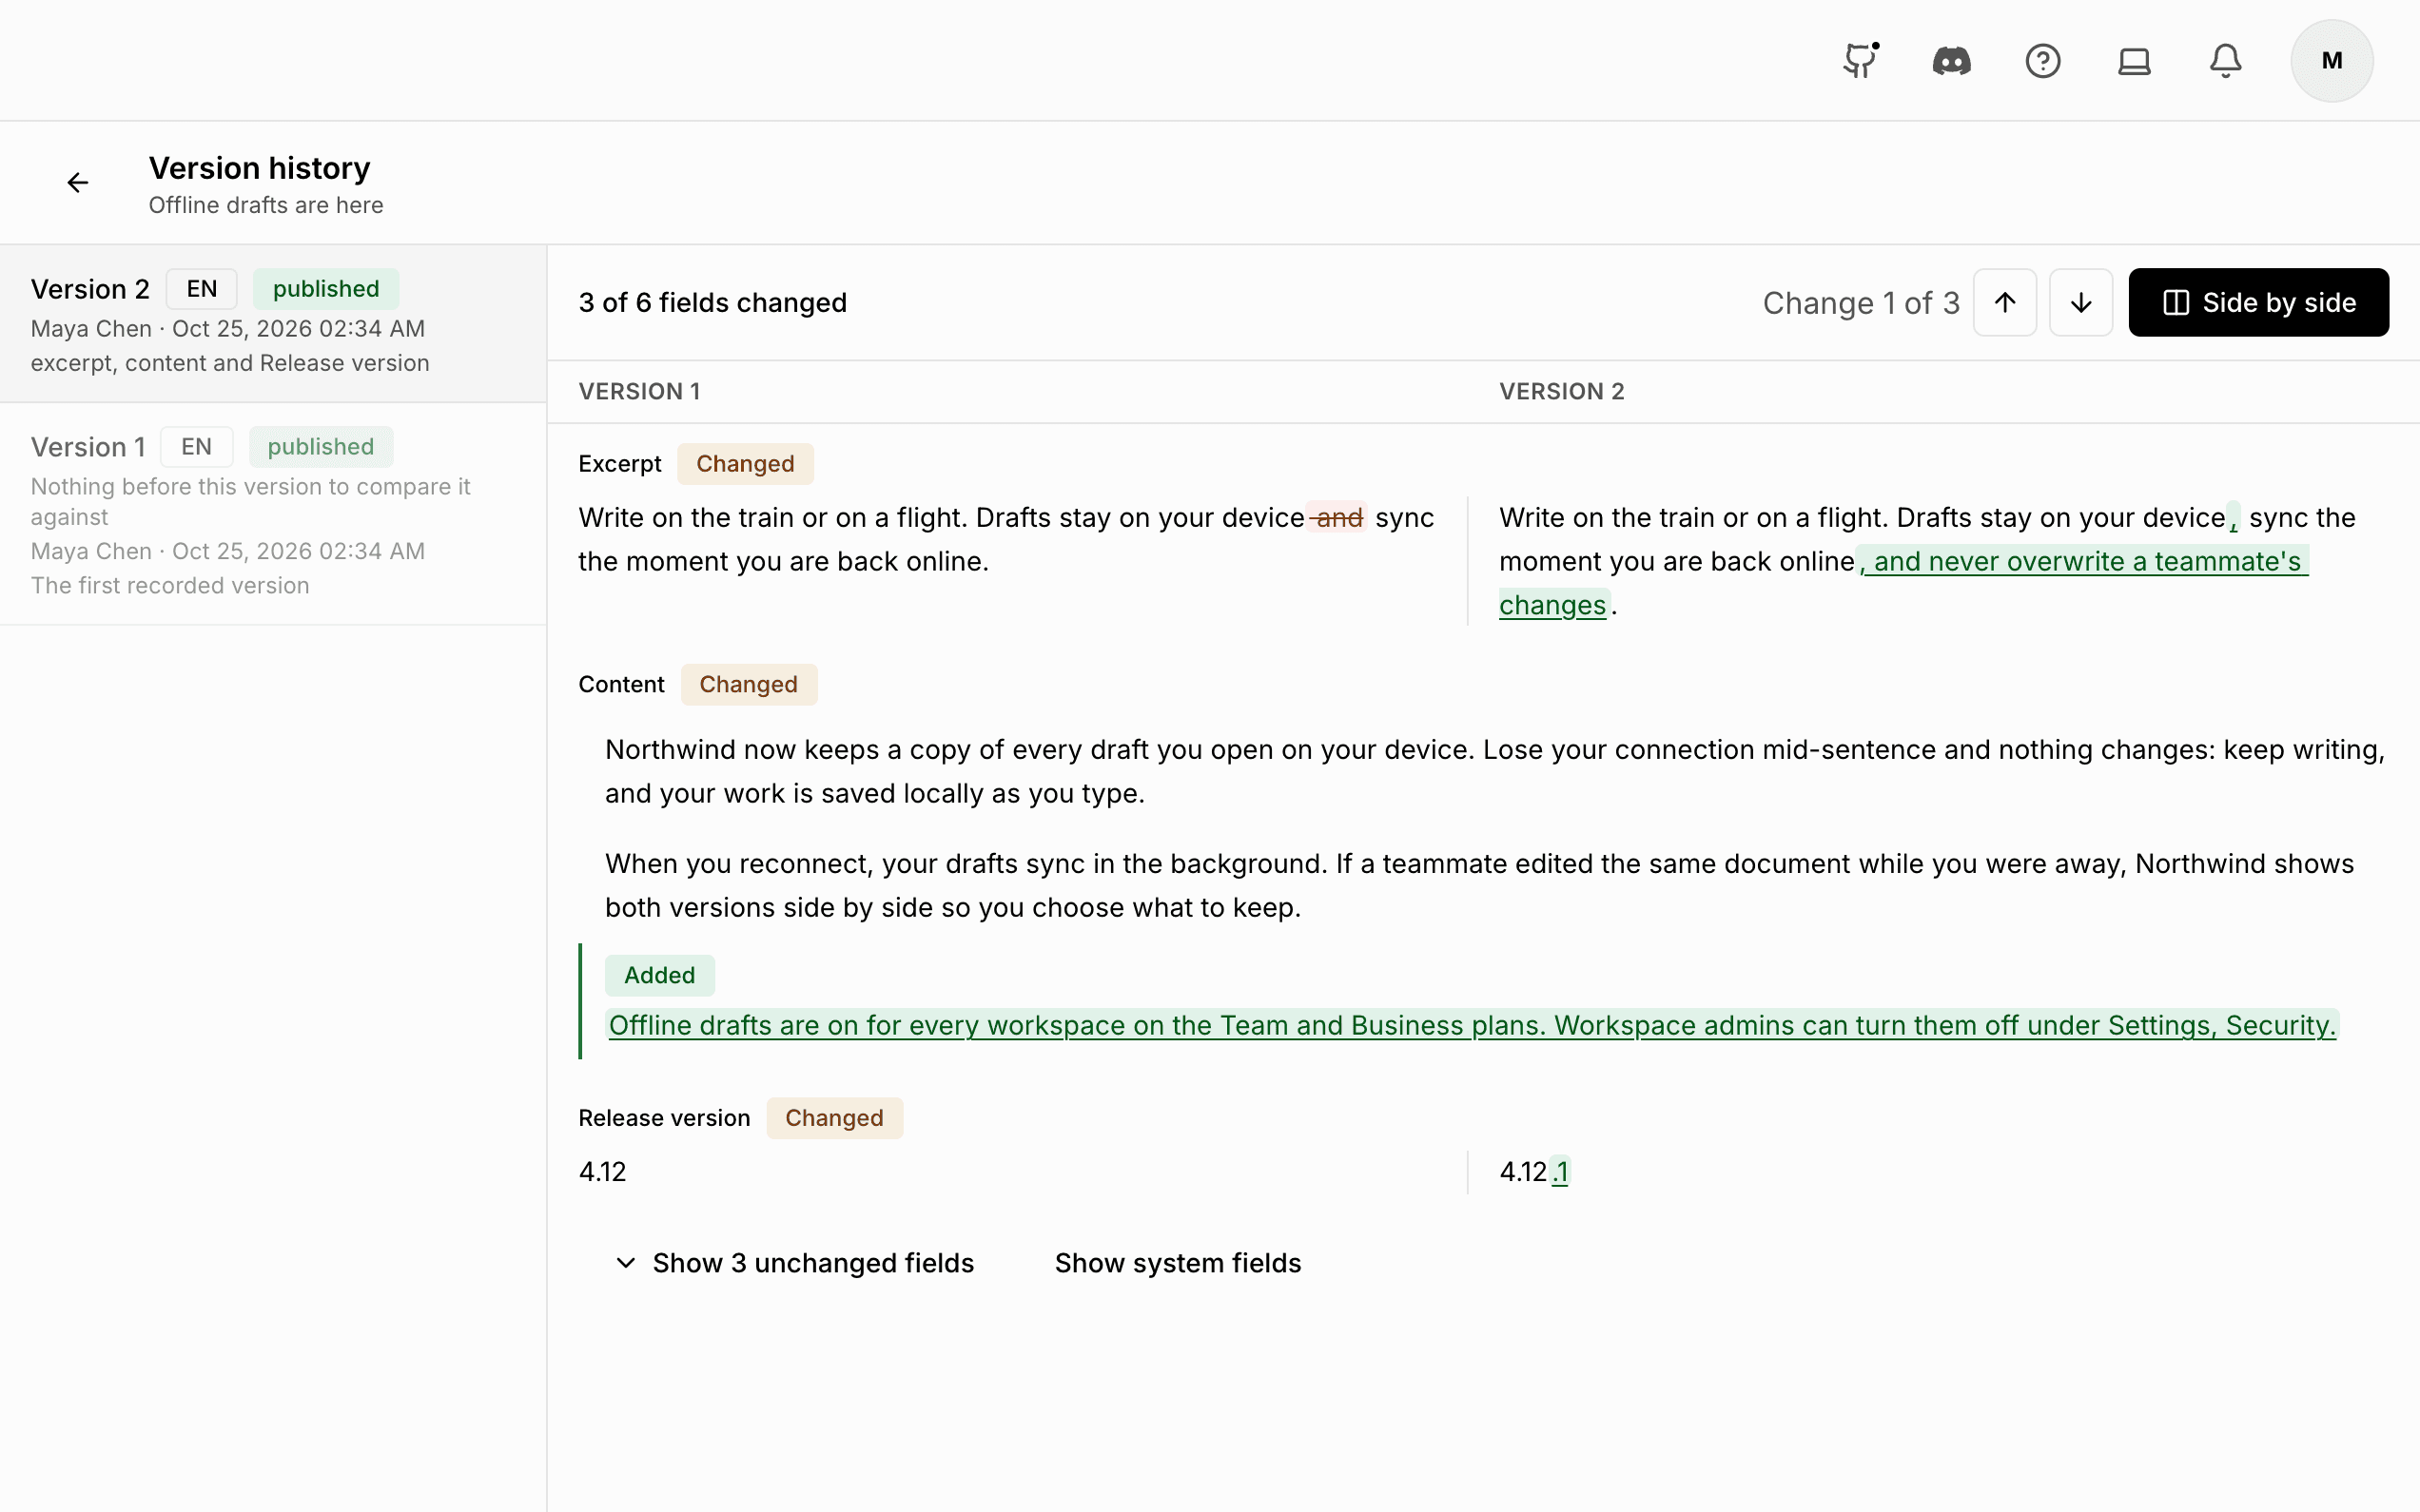This screenshot has height=1512, width=2420.
Task: Click 'Change 1 of 3' counter
Action: pyautogui.click(x=1861, y=303)
